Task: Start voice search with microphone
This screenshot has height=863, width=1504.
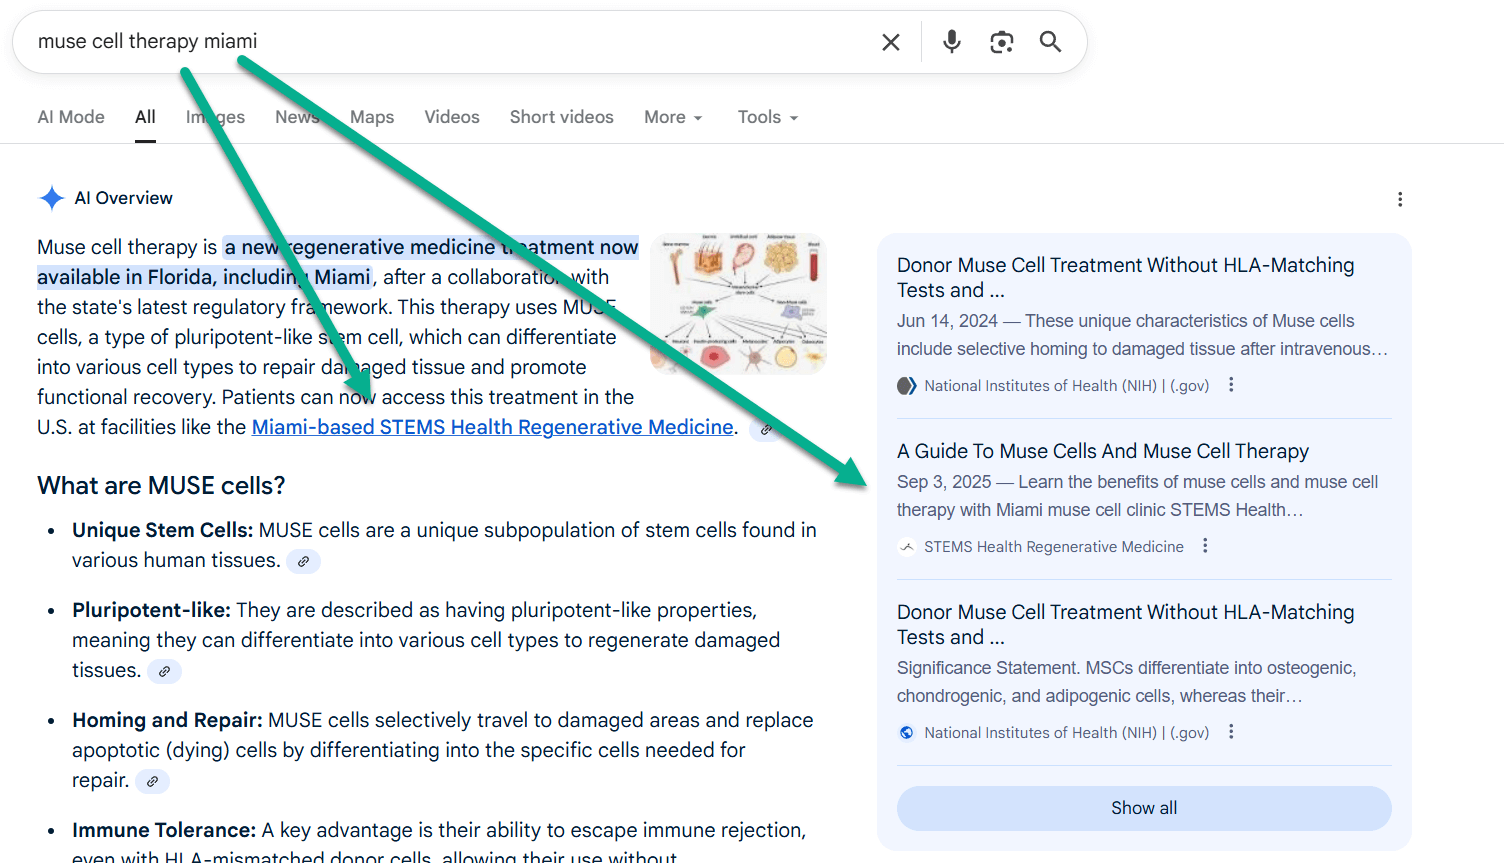Action: pyautogui.click(x=951, y=42)
